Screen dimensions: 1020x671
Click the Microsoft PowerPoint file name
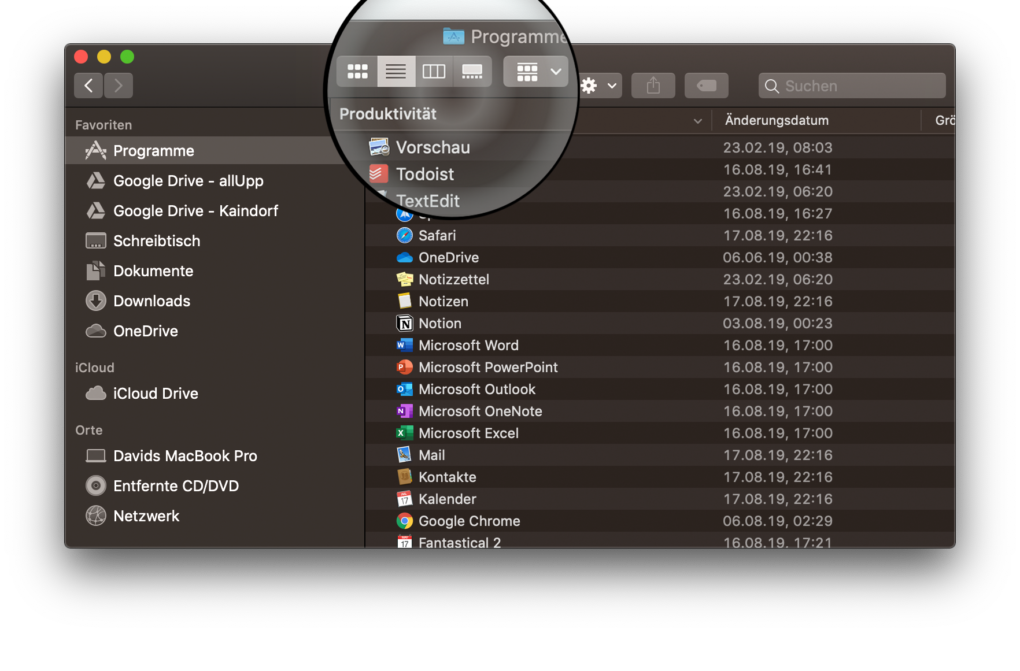coord(488,367)
